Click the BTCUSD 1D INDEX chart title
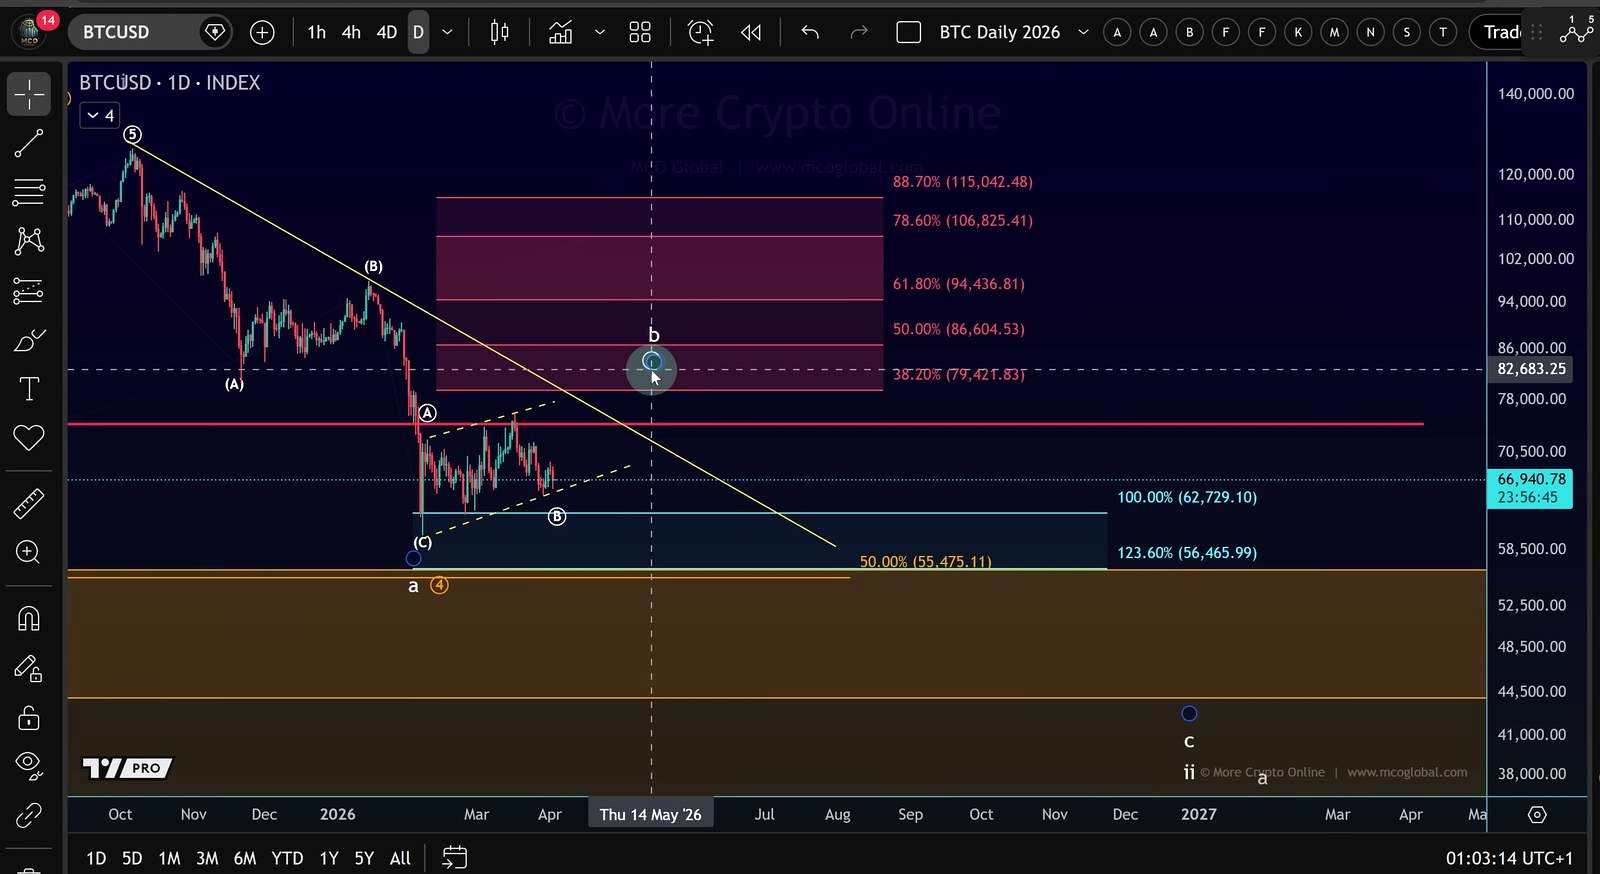The height and width of the screenshot is (874, 1600). (x=170, y=82)
